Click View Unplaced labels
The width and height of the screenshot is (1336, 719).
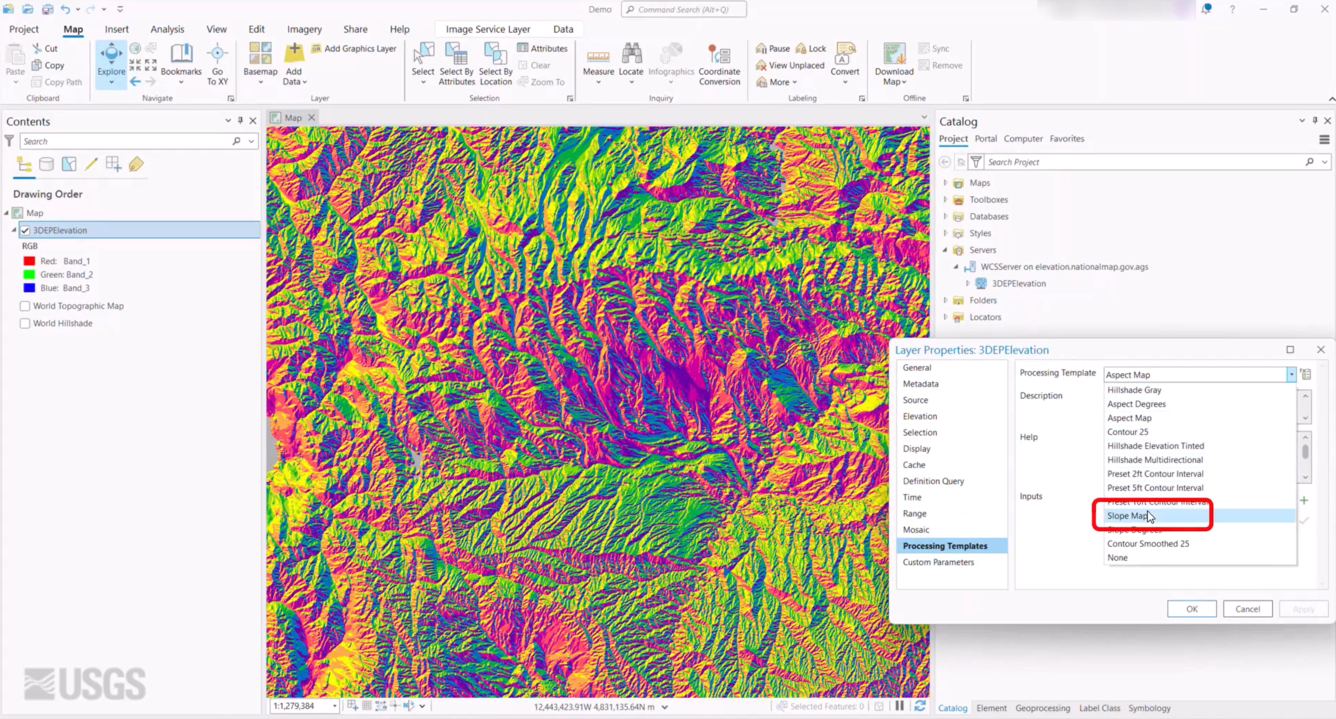click(x=790, y=65)
